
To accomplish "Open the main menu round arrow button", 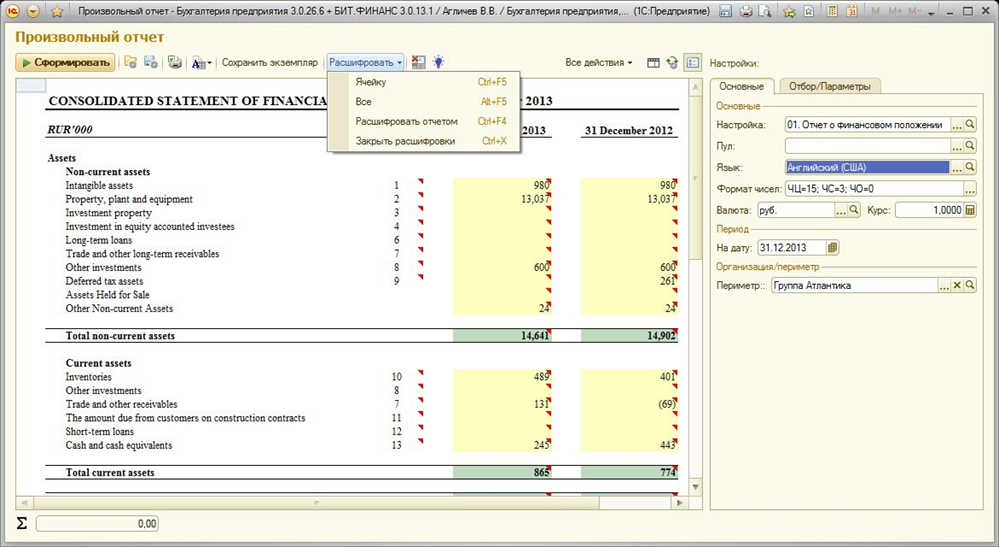I will tap(33, 11).
